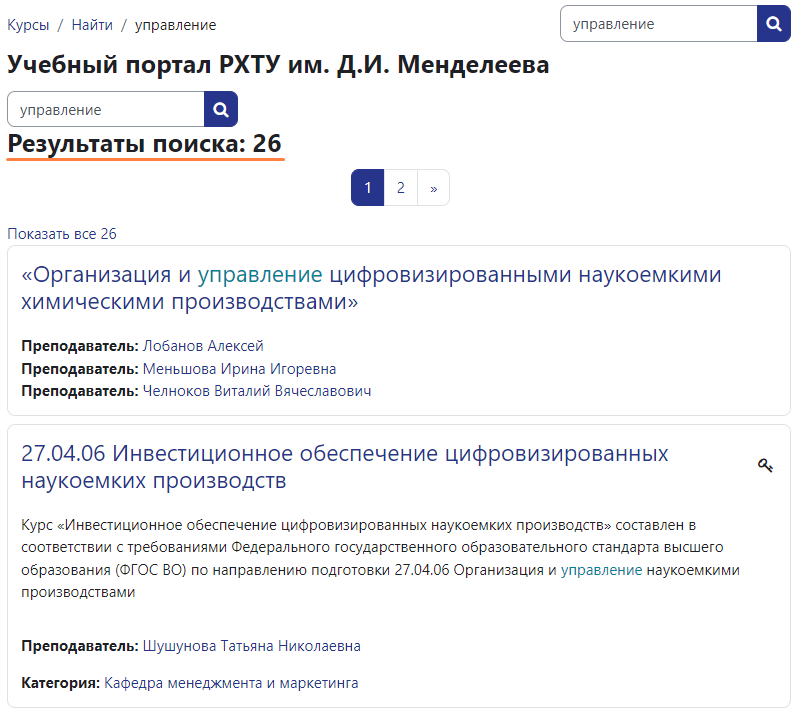Go to Найти breadcrumb link

pos(92,25)
